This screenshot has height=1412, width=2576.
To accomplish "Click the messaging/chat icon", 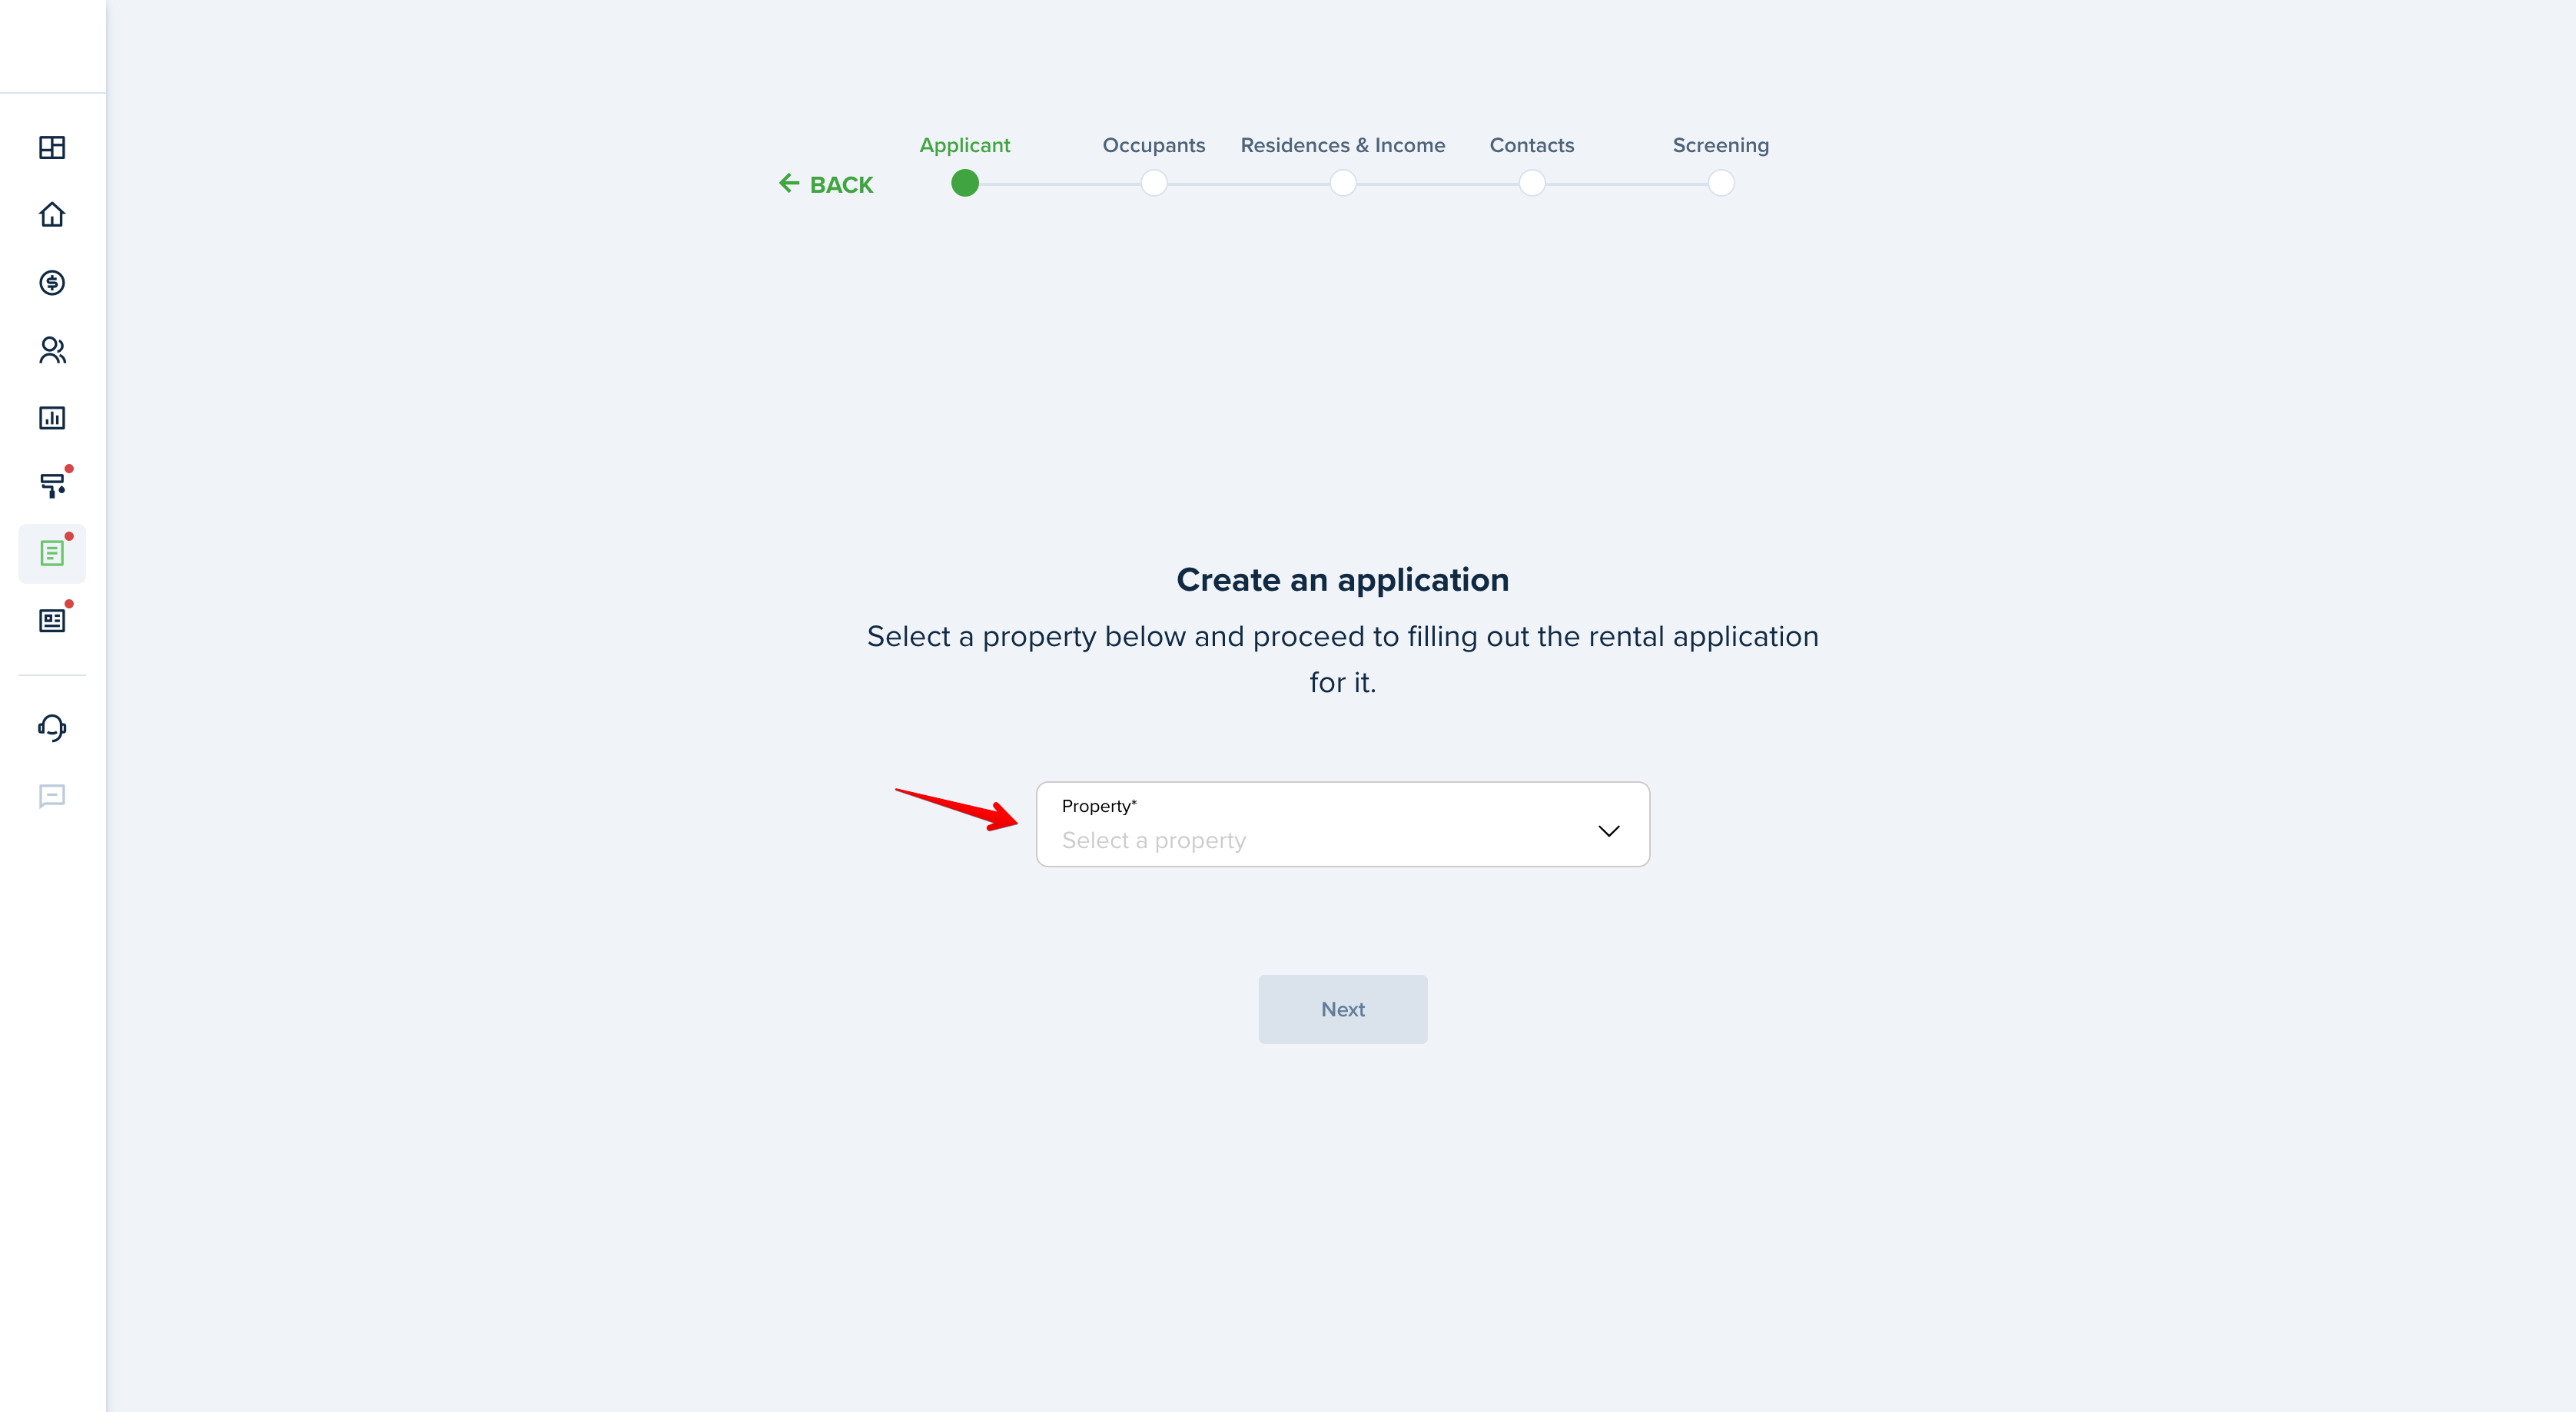I will click(51, 797).
